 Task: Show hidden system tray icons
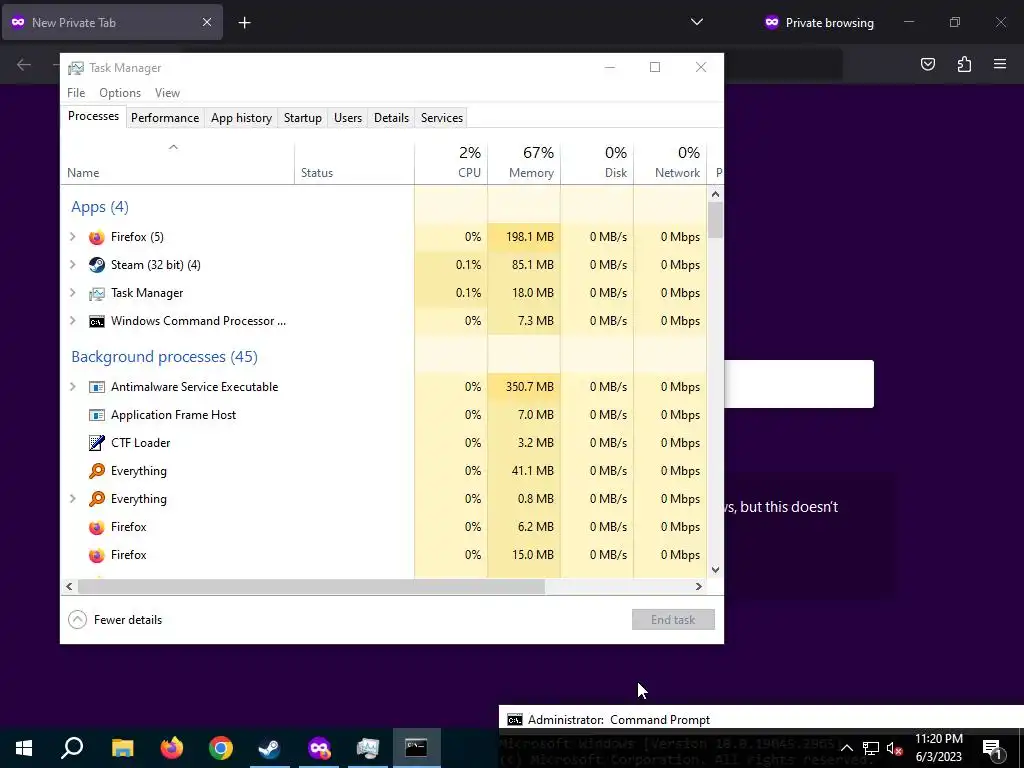click(x=846, y=748)
